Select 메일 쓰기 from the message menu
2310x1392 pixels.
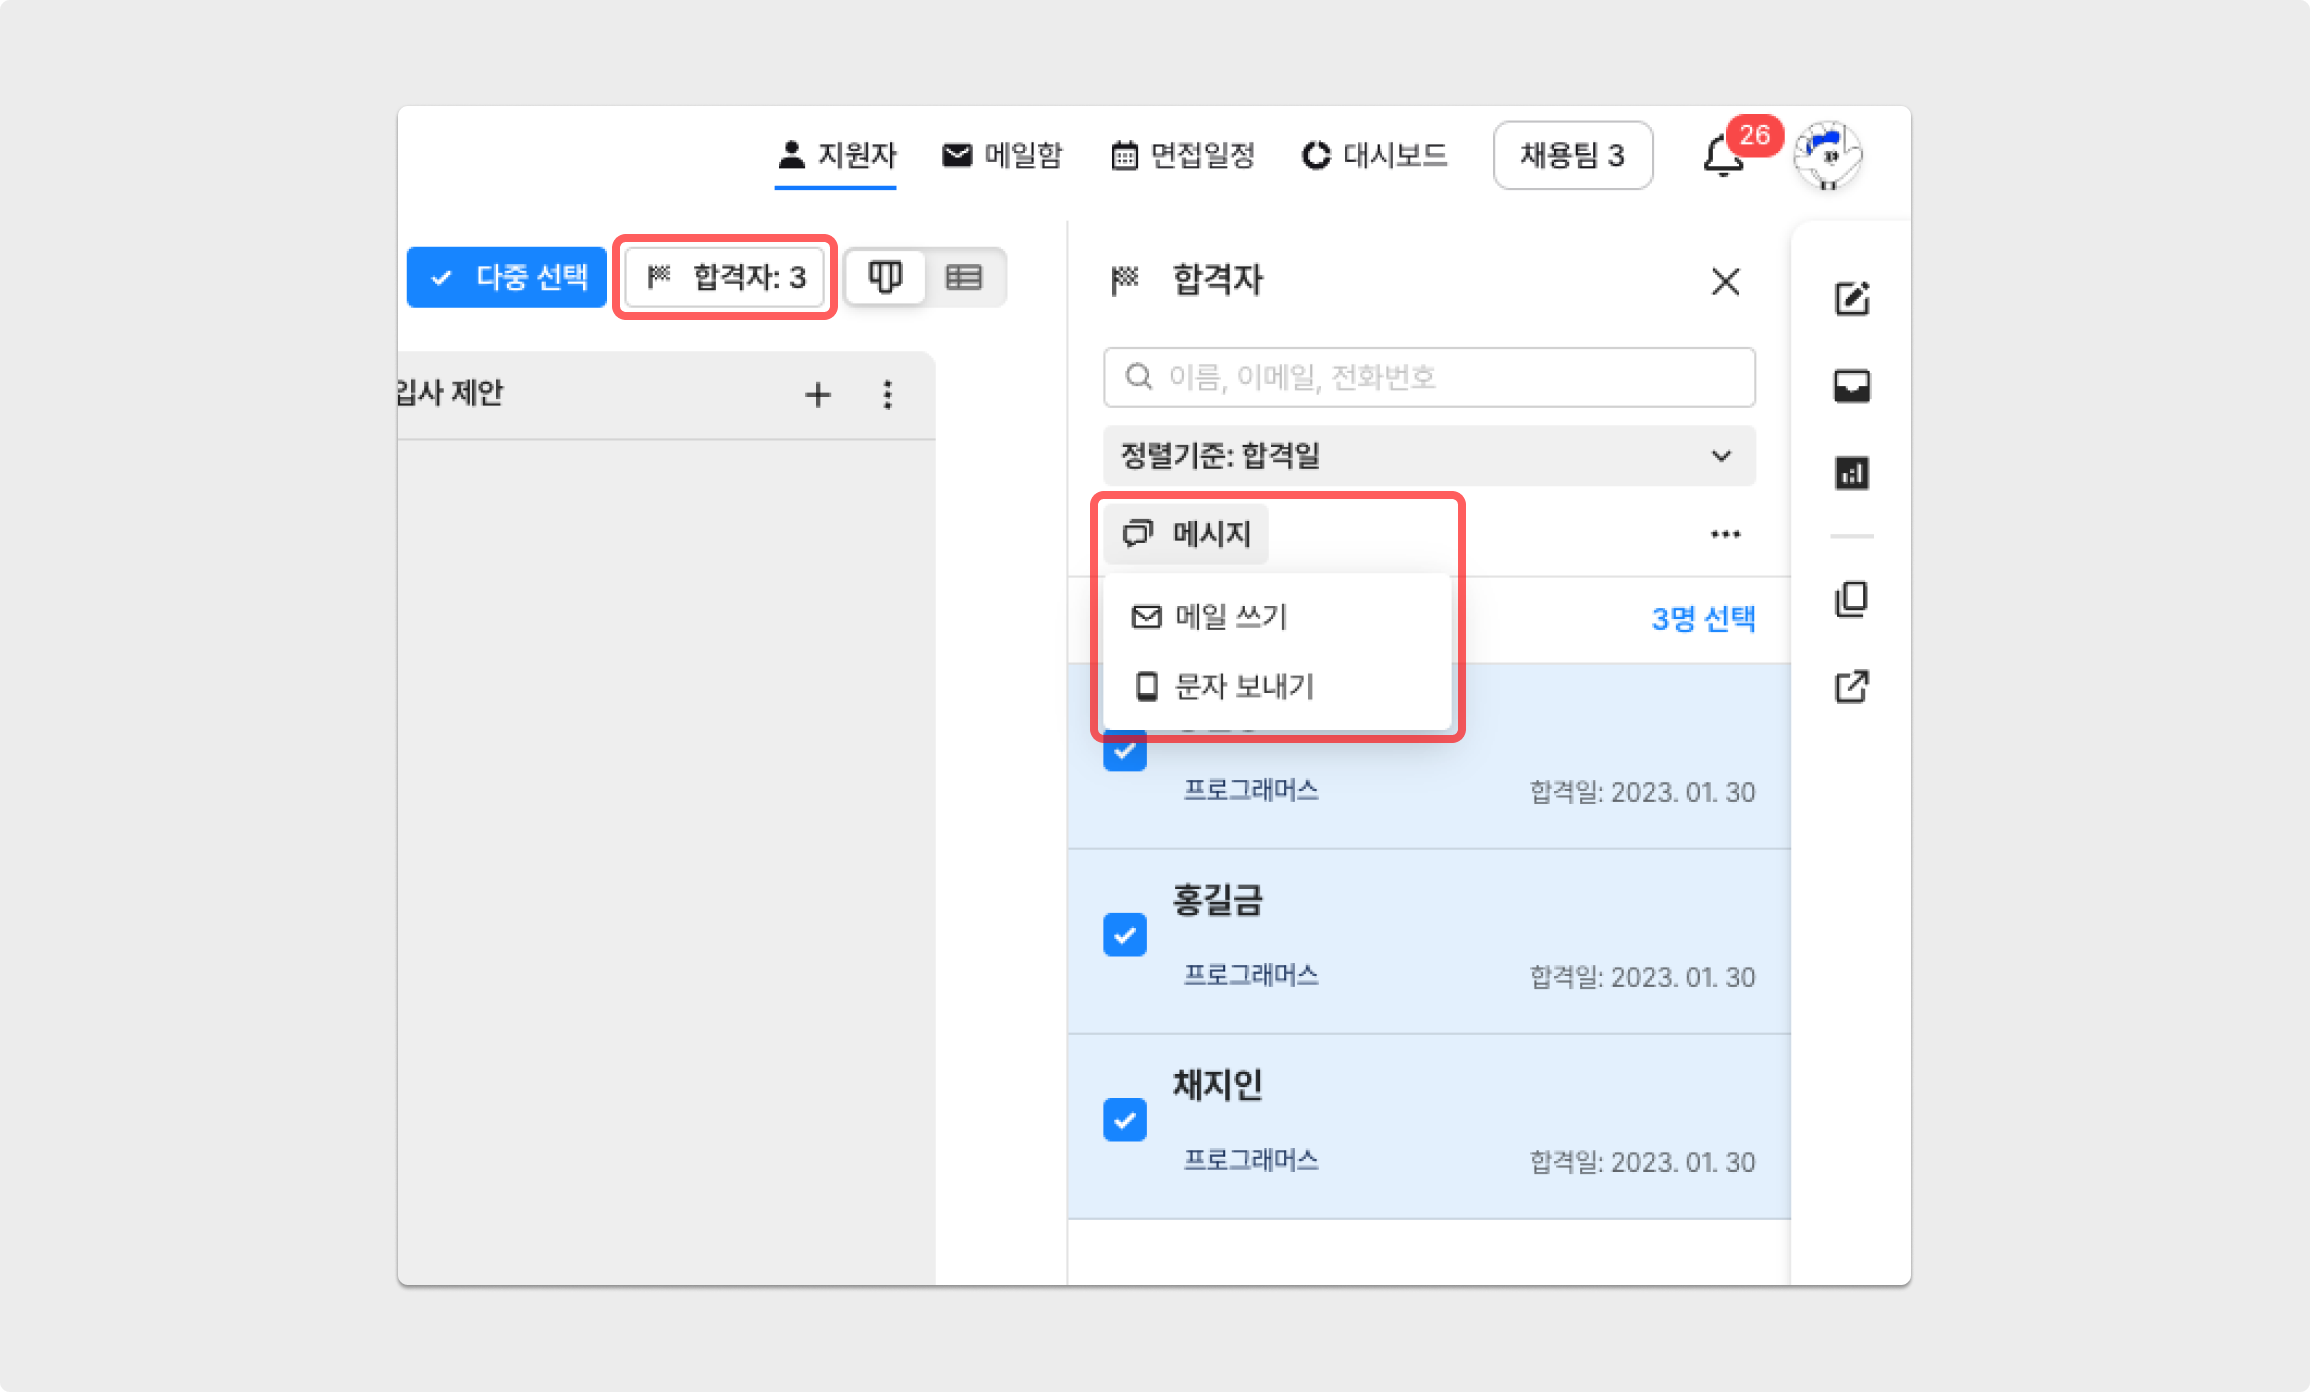pos(1230,616)
